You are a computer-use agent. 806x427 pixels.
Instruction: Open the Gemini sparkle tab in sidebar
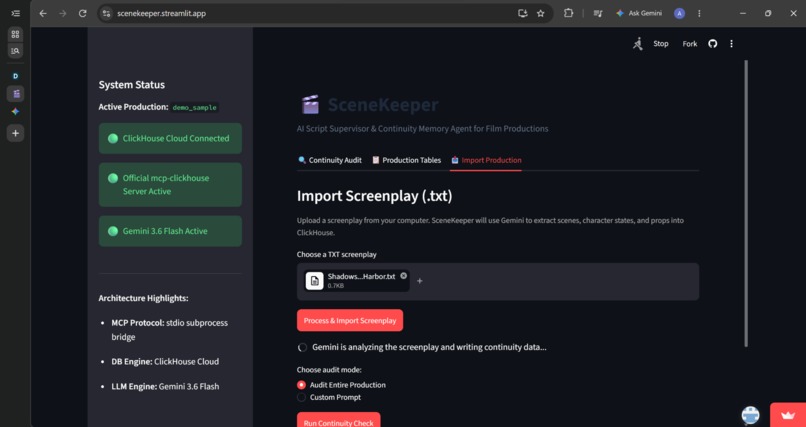15,112
